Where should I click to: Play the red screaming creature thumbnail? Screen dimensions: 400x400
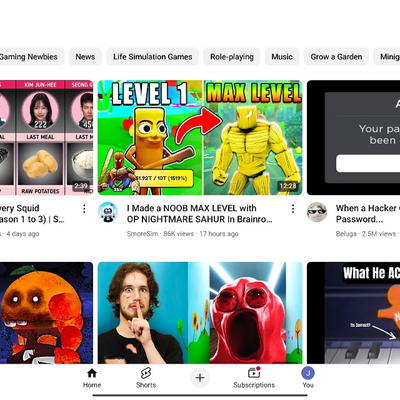tap(200, 313)
